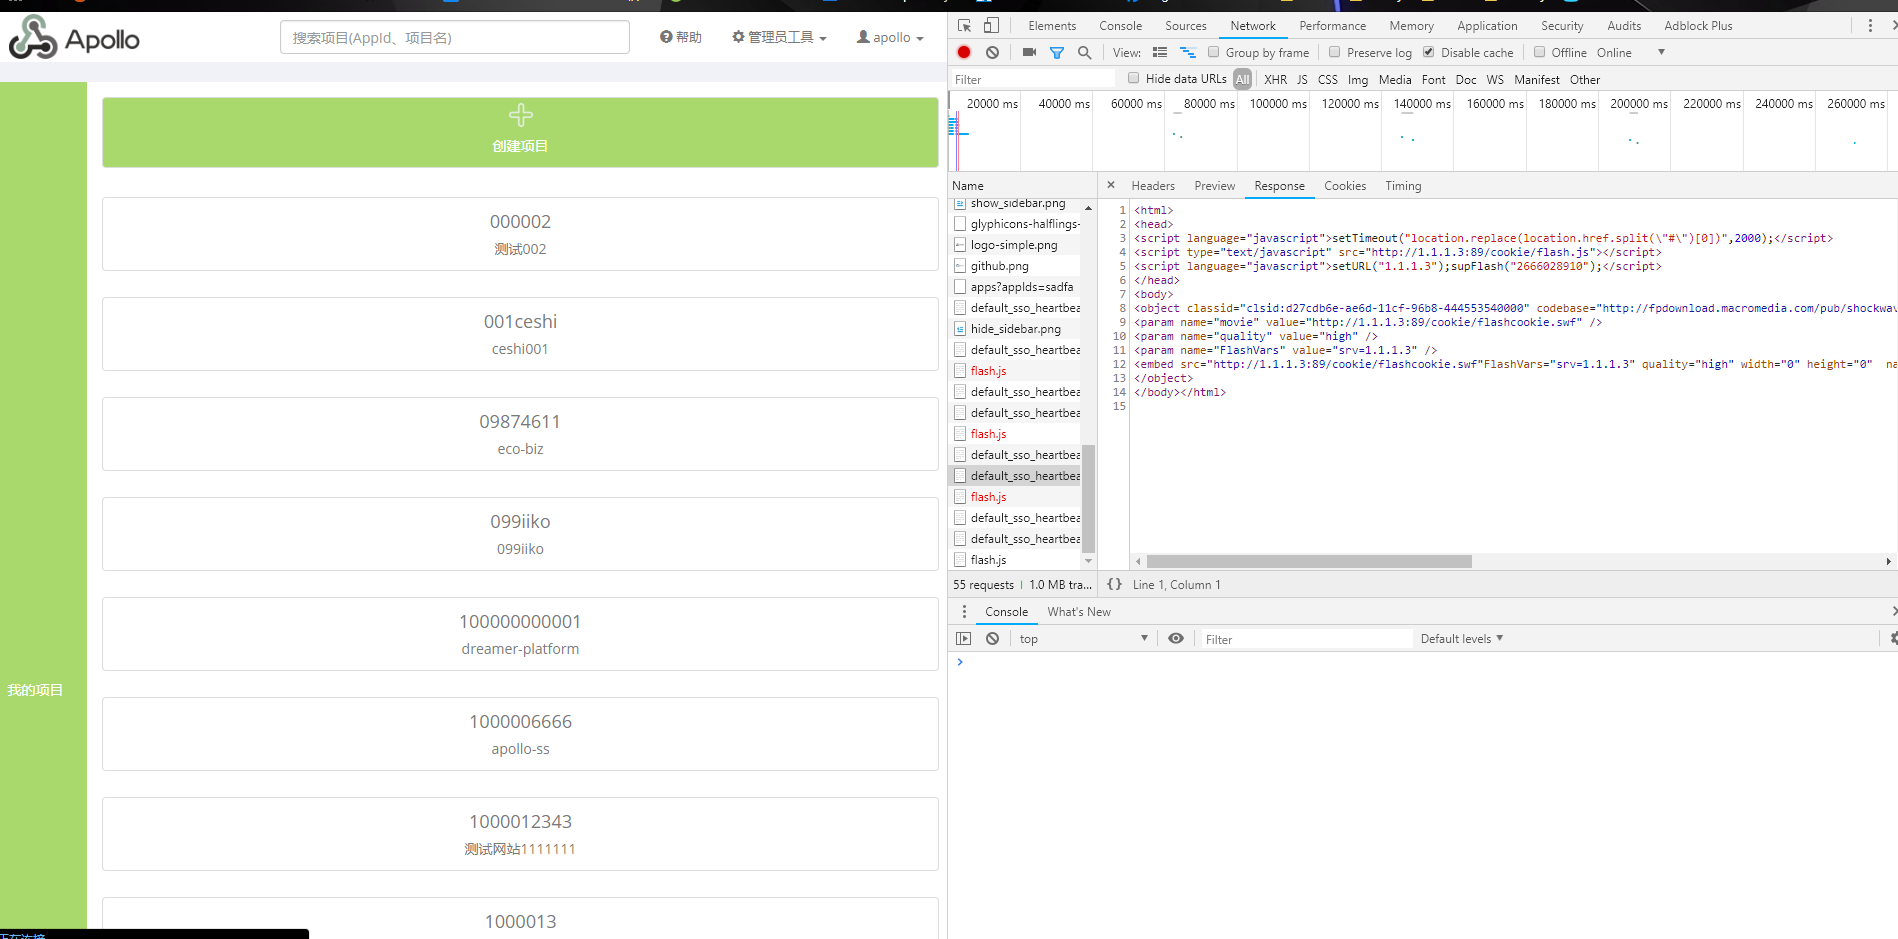Disable the Disable cache checkbox
The width and height of the screenshot is (1898, 939).
click(x=1428, y=52)
